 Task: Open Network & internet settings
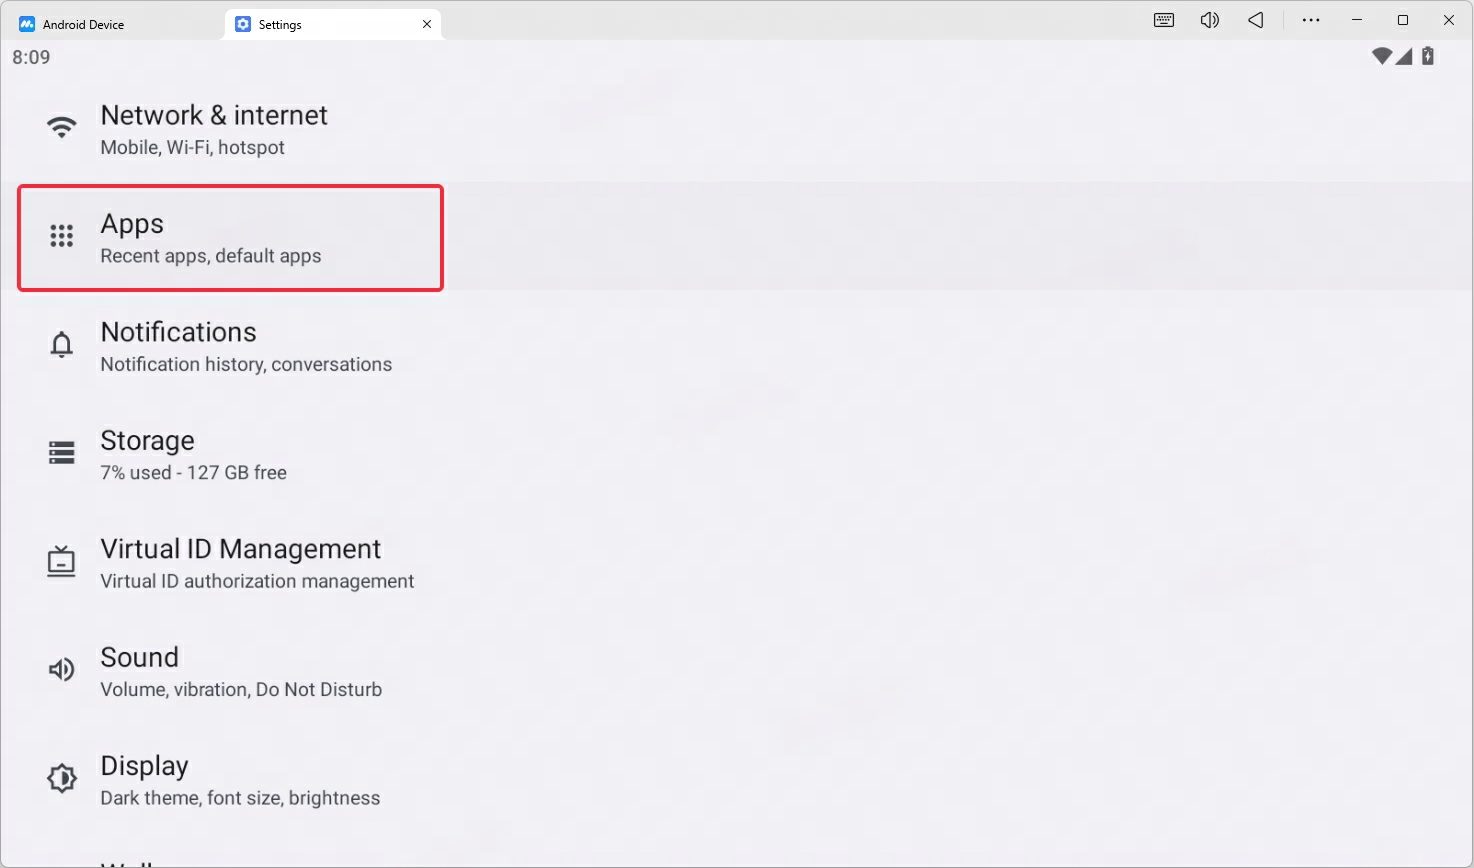pyautogui.click(x=214, y=129)
